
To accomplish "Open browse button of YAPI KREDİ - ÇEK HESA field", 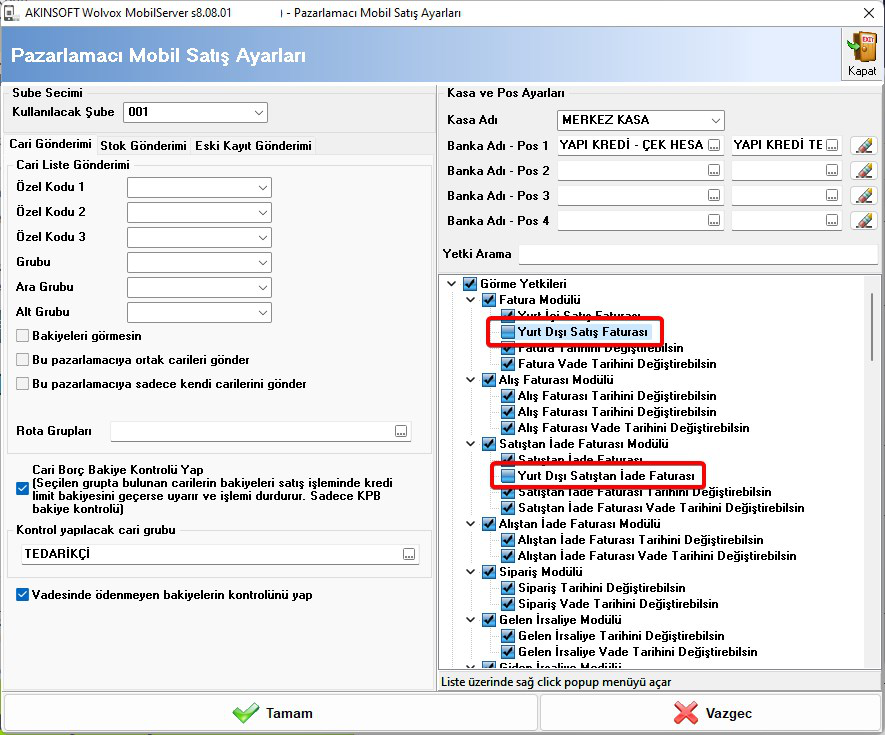I will (714, 145).
